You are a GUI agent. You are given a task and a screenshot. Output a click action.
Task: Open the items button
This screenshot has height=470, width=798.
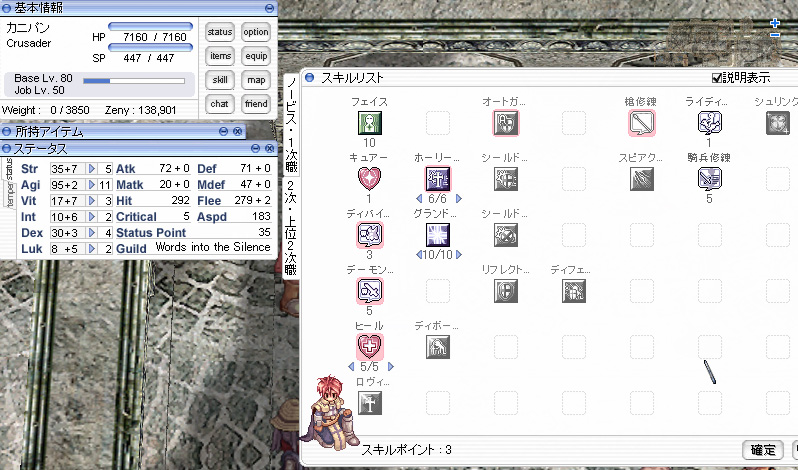click(x=220, y=55)
